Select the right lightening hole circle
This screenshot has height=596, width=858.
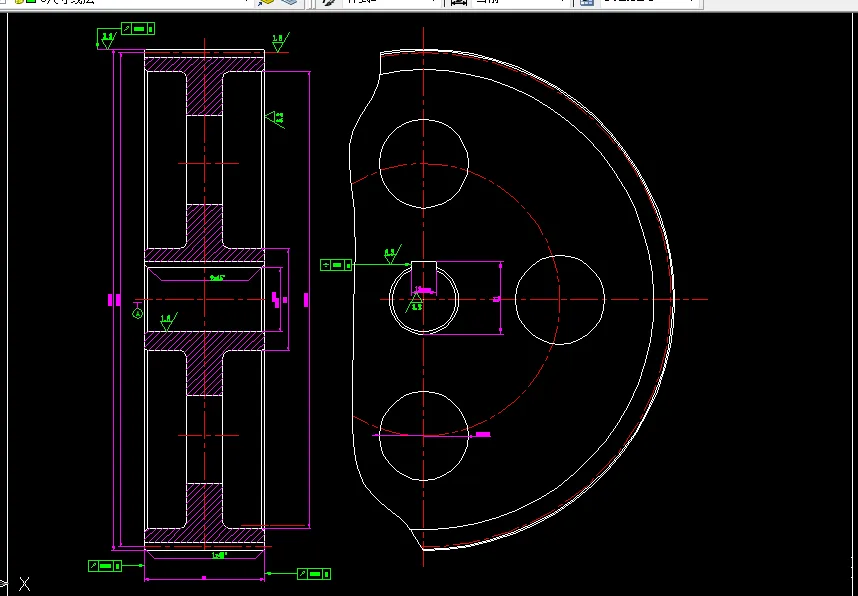[560, 300]
